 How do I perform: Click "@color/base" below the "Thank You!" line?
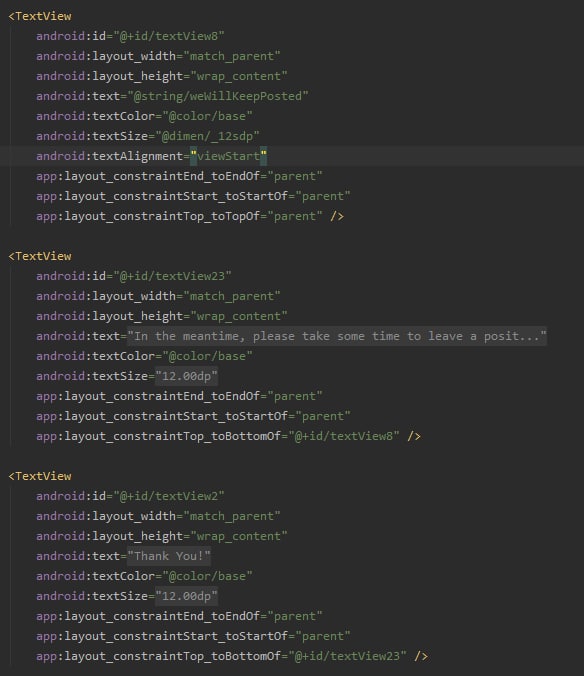click(207, 576)
